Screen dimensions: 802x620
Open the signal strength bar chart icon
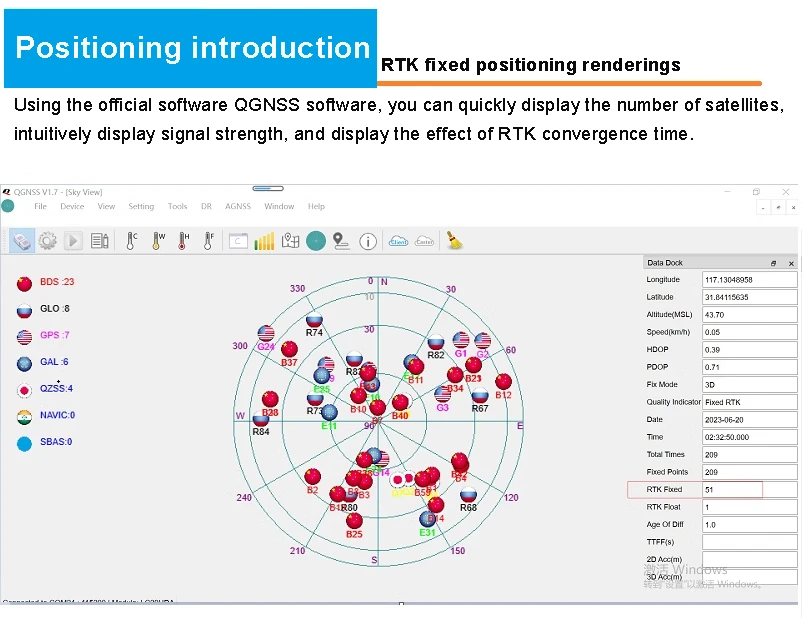click(264, 241)
